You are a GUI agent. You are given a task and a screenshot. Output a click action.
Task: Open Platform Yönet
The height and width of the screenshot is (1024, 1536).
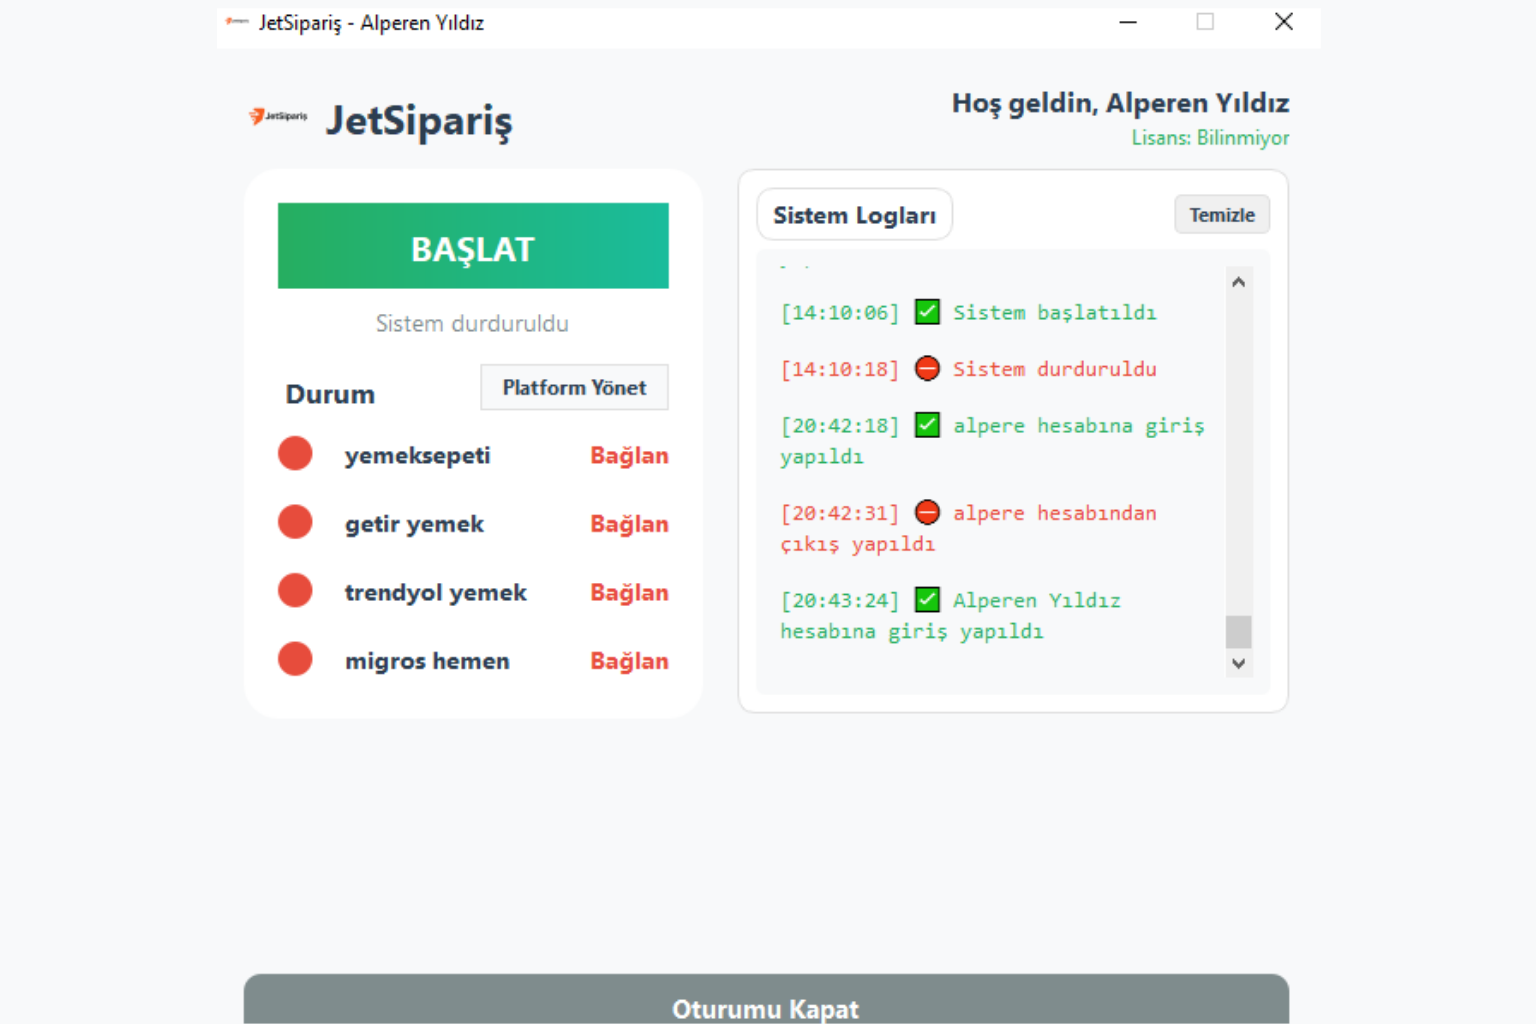pyautogui.click(x=574, y=387)
